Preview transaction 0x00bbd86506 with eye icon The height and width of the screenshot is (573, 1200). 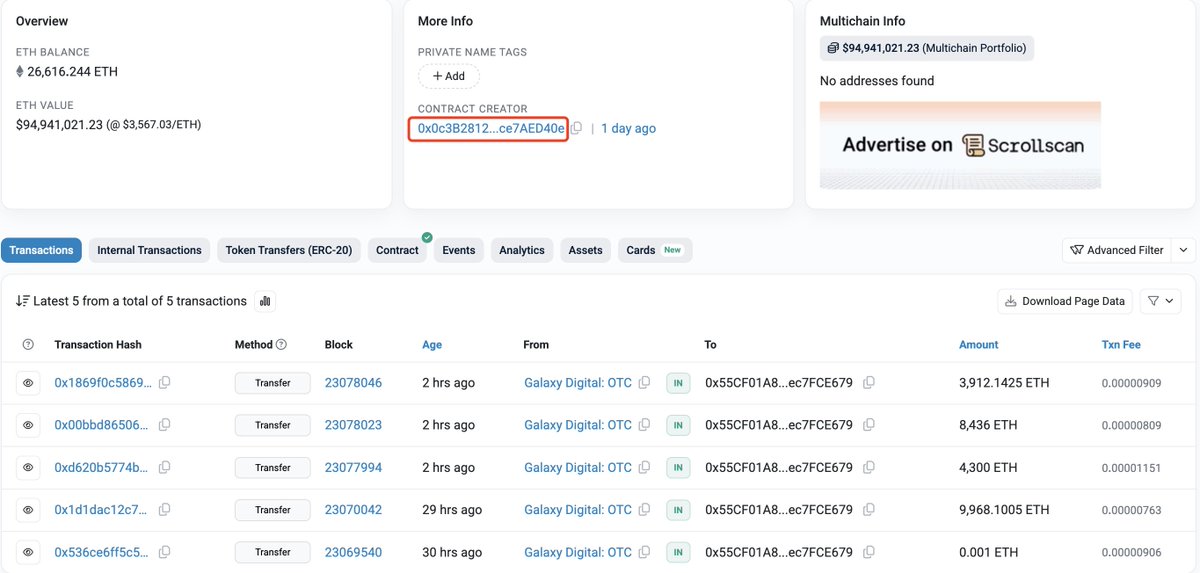(28, 425)
